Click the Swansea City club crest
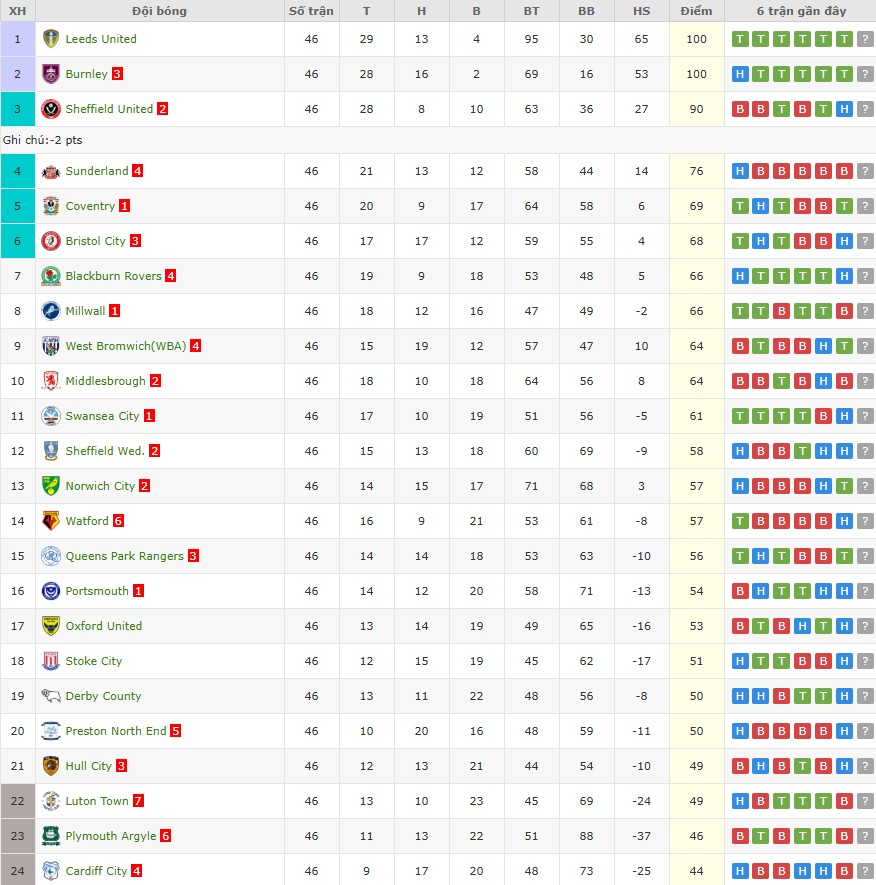The image size is (876, 885). [x=51, y=416]
